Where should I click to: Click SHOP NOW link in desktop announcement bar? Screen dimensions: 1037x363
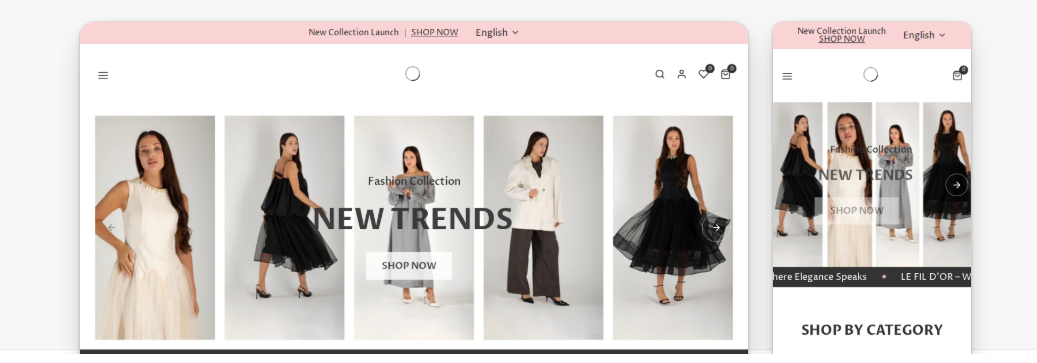tap(435, 32)
